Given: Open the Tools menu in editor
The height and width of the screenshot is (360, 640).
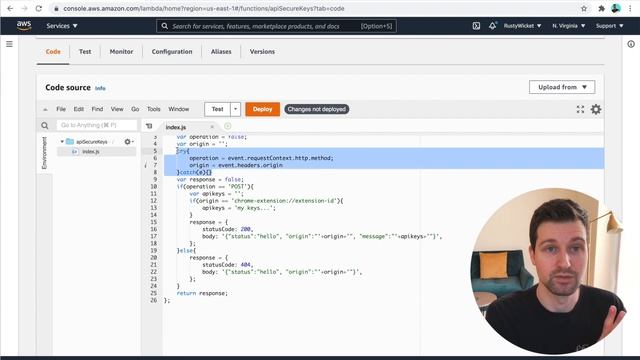Looking at the screenshot, I should click(x=153, y=109).
